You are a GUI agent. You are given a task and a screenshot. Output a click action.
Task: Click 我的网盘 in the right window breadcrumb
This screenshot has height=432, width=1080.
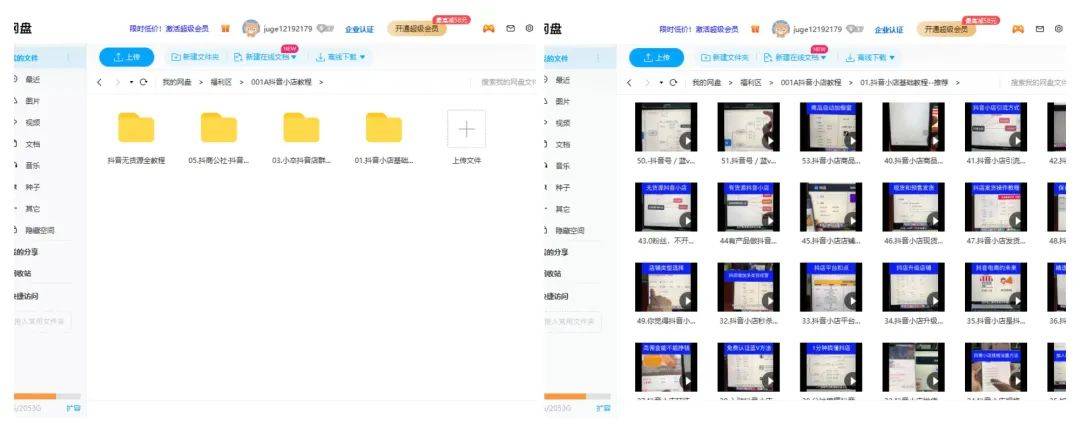click(x=707, y=82)
